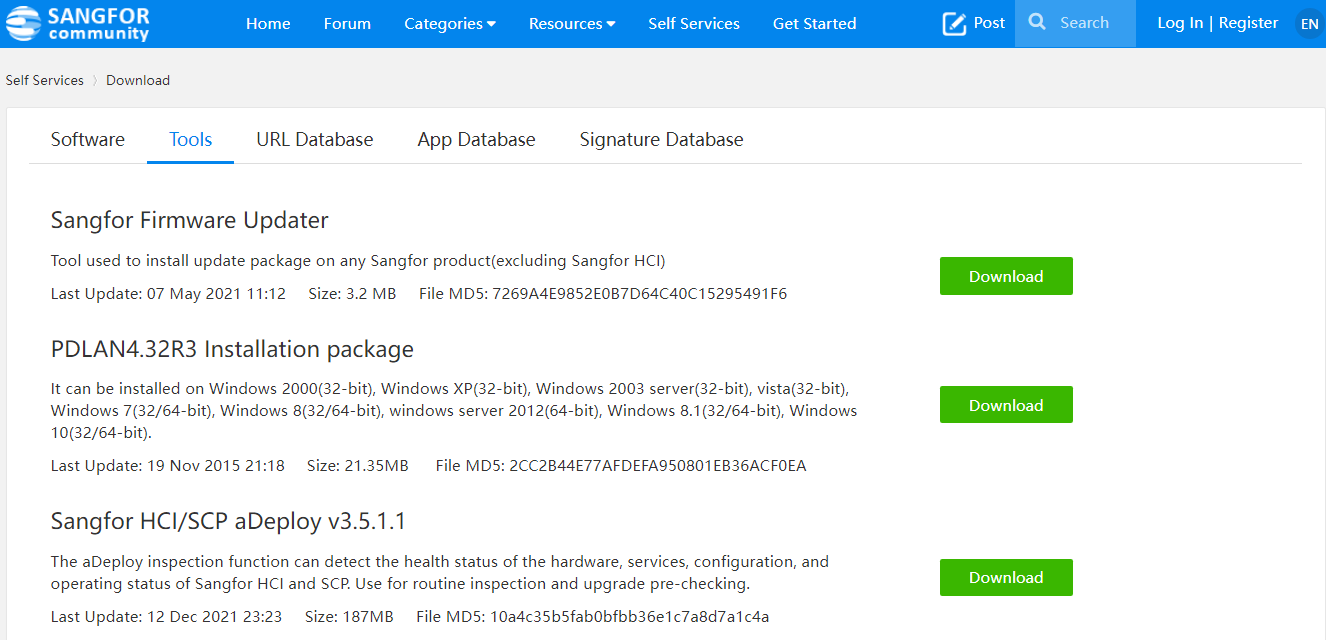Type in the Search field
Screen dimensions: 1326x640
click(1092, 23)
